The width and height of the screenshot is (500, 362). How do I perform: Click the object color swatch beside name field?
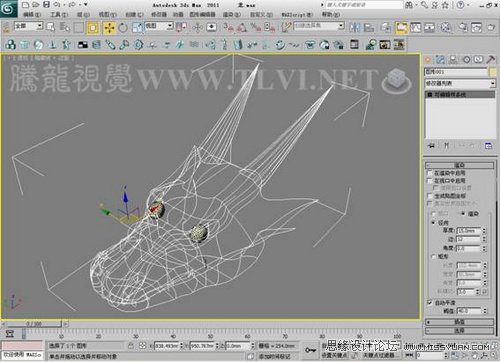click(493, 72)
